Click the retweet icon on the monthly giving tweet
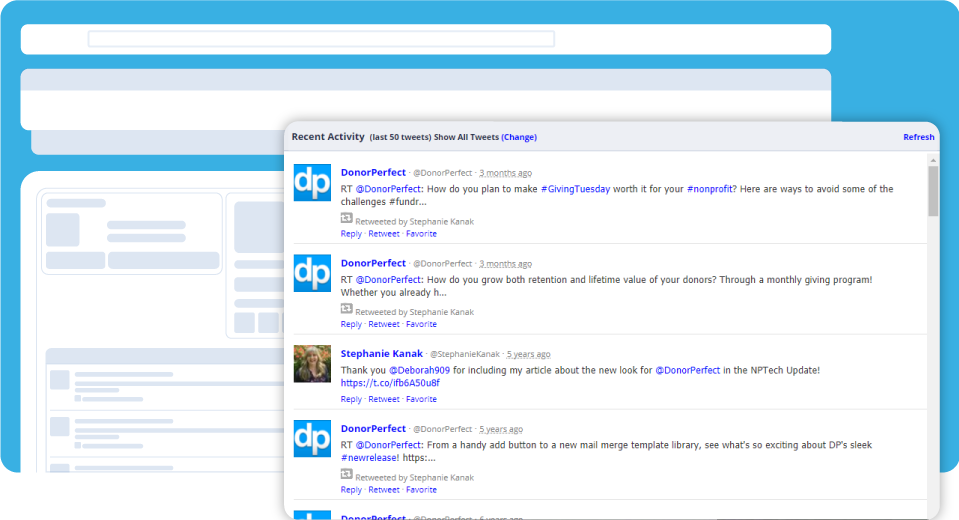959x520 pixels. pos(346,308)
